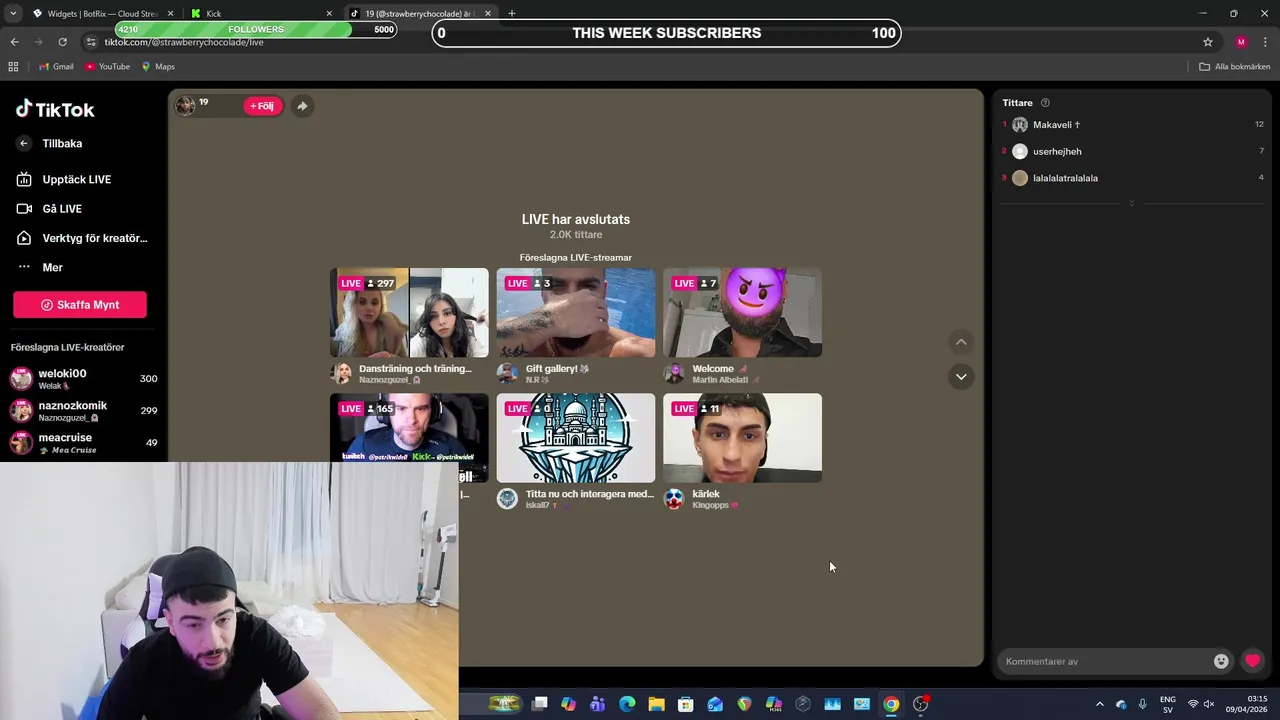
Task: Open the Alla bokmärken folder
Action: tap(1235, 67)
